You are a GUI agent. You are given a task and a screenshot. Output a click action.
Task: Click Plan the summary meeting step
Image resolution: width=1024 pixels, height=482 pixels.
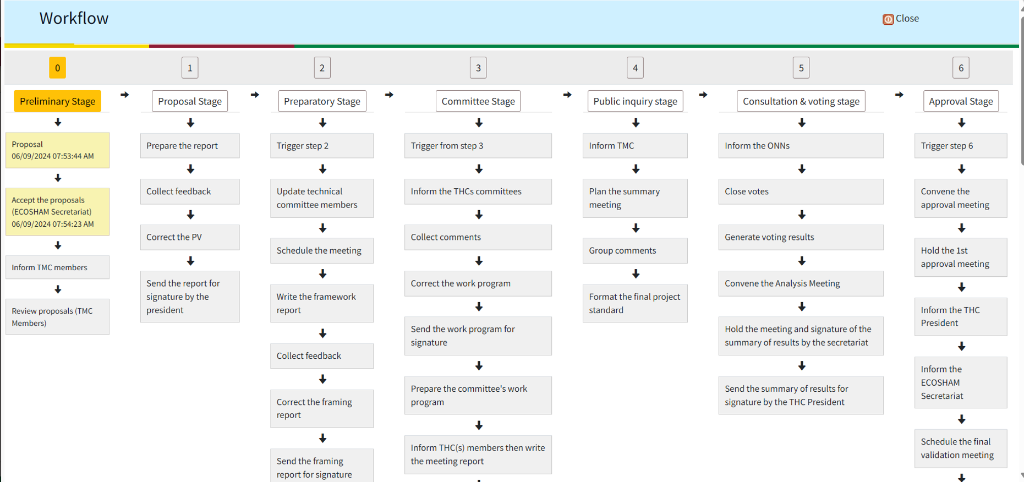635,198
